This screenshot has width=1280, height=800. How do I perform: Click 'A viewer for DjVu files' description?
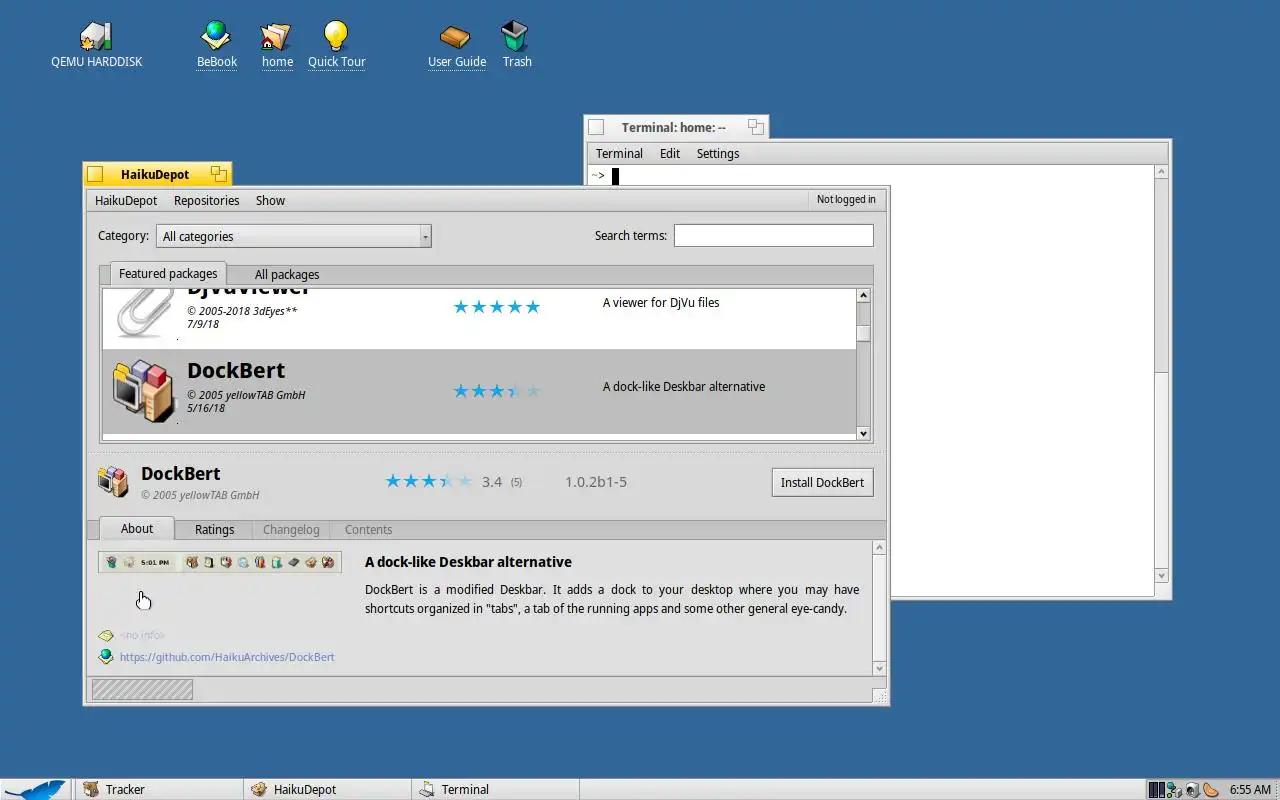pyautogui.click(x=661, y=303)
